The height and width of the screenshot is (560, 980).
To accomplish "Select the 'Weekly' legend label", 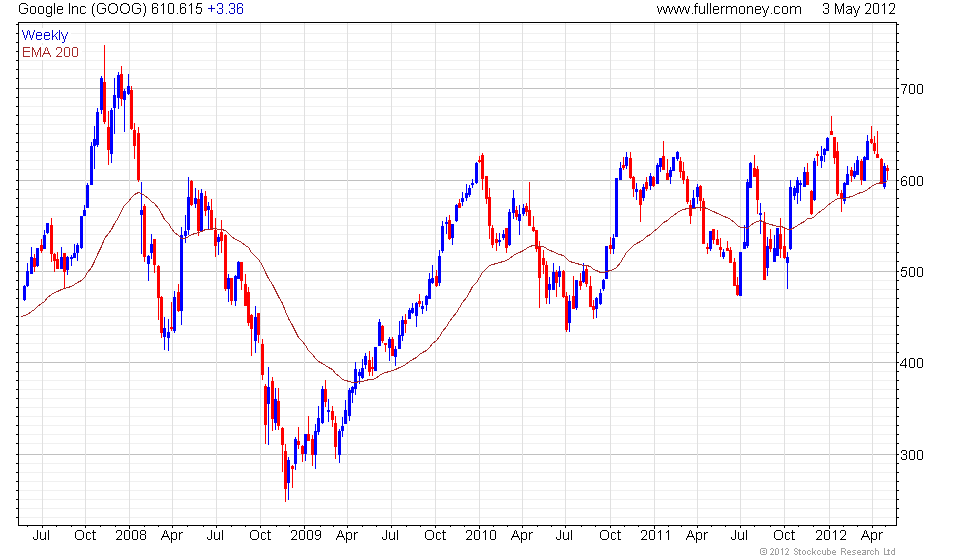I will pos(45,36).
